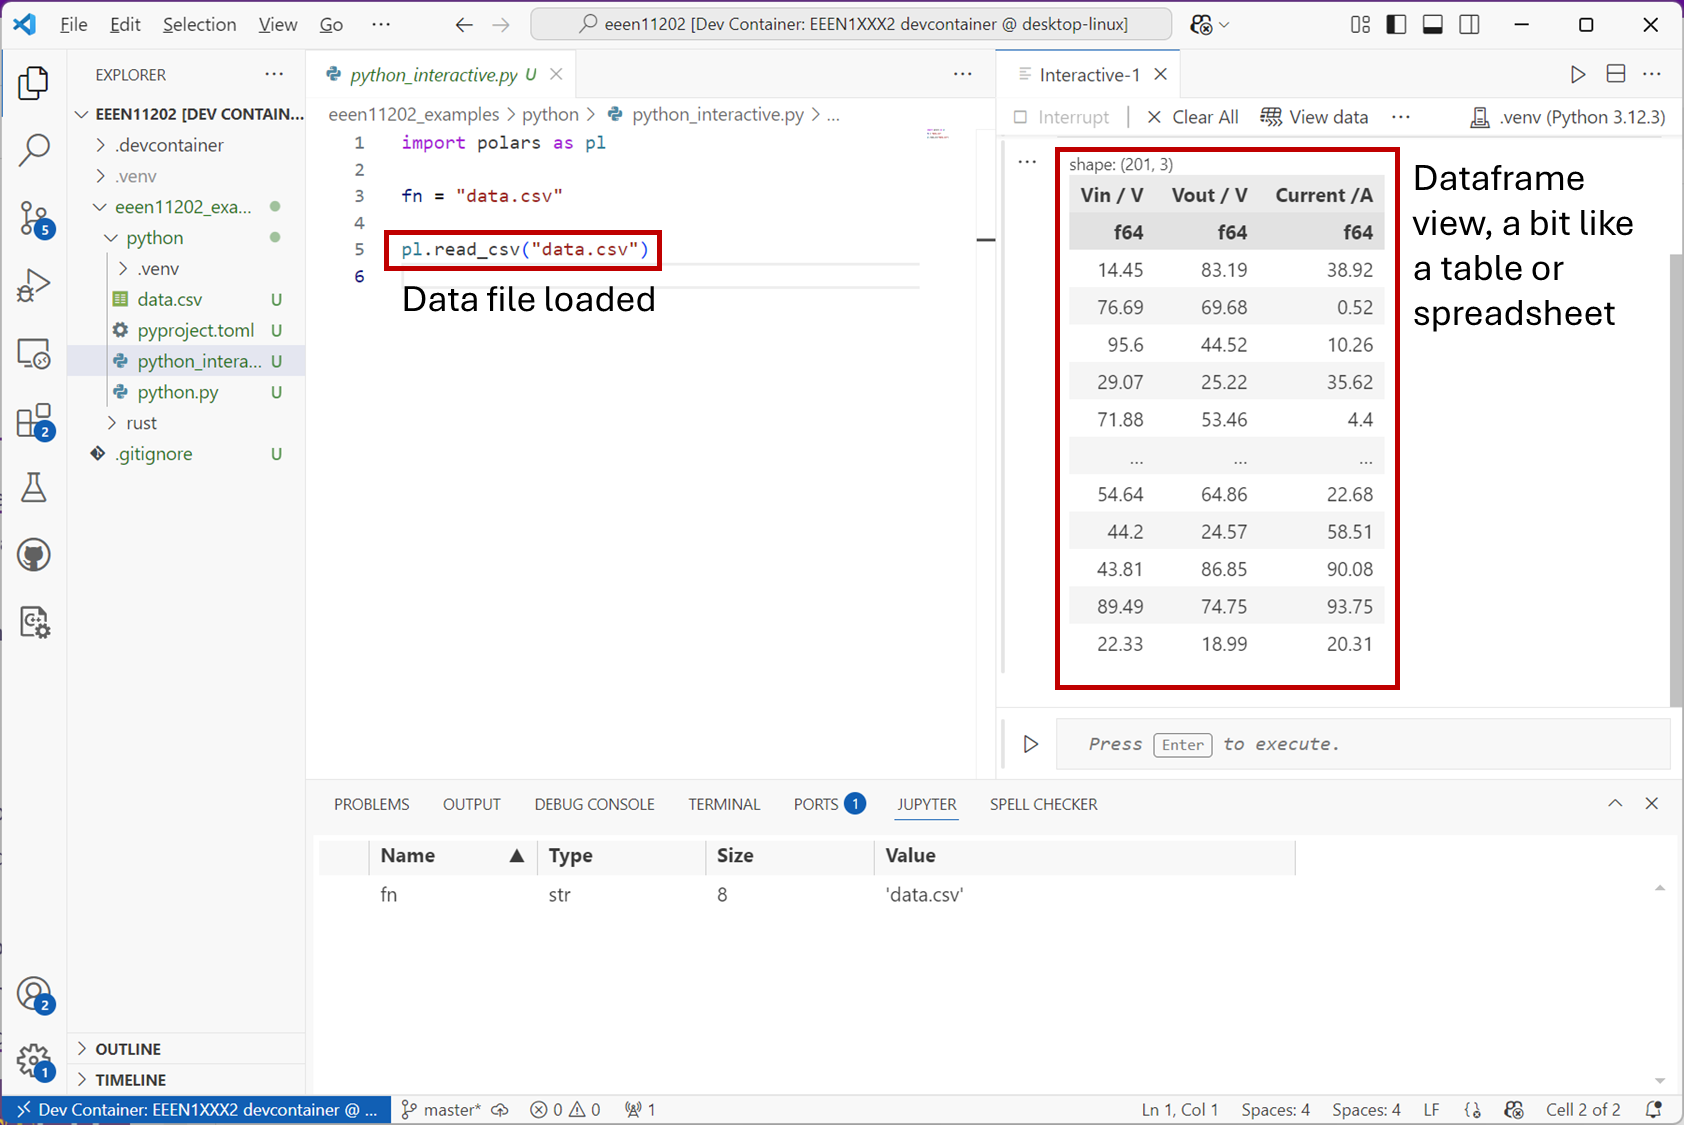This screenshot has height=1125, width=1684.
Task: Open the Selection menu
Action: coord(199,24)
